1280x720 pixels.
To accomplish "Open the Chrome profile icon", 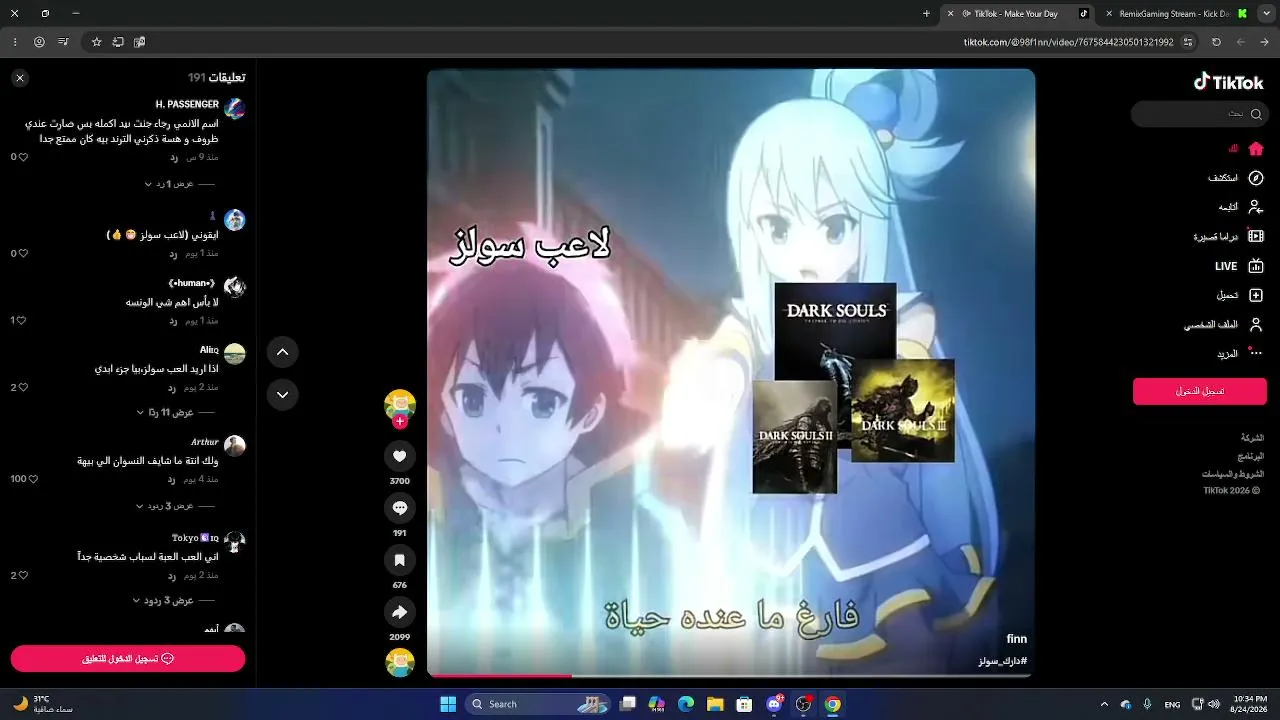I will click(39, 42).
